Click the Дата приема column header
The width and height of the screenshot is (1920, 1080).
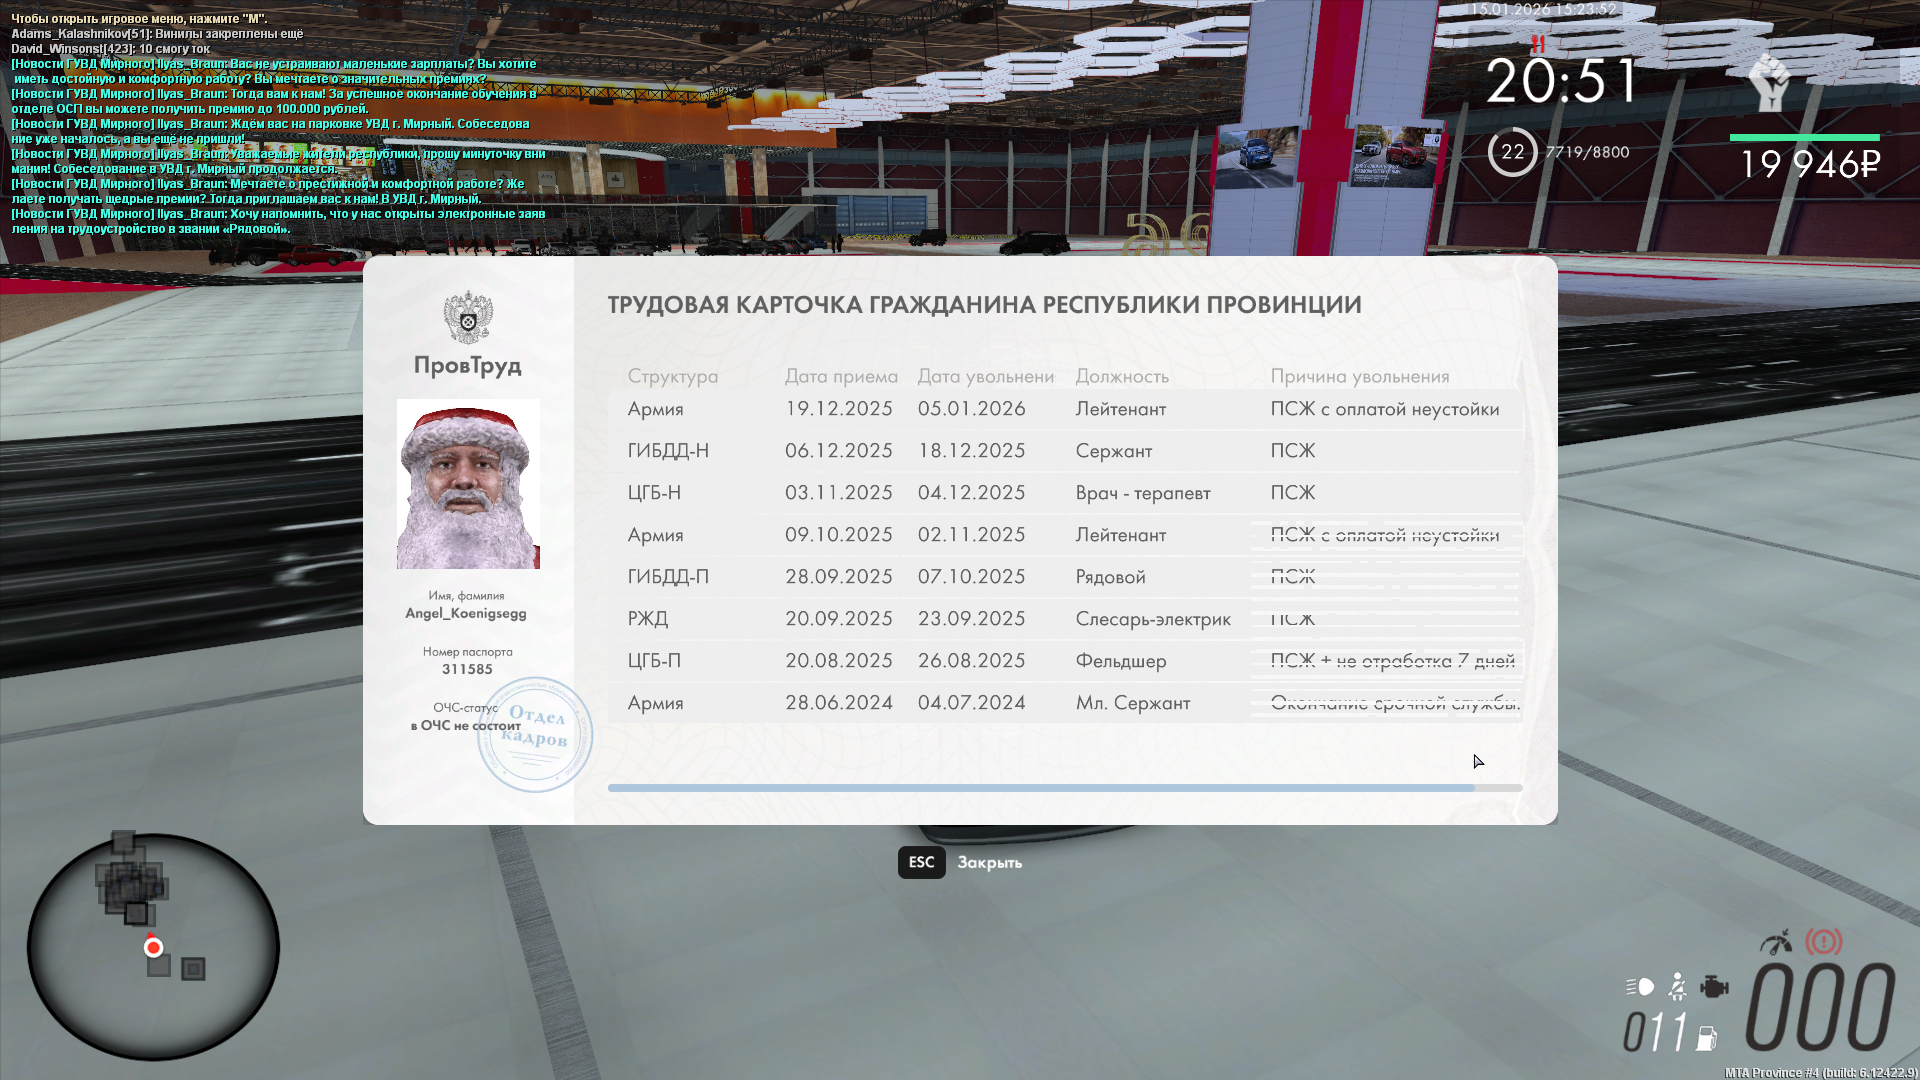click(841, 376)
